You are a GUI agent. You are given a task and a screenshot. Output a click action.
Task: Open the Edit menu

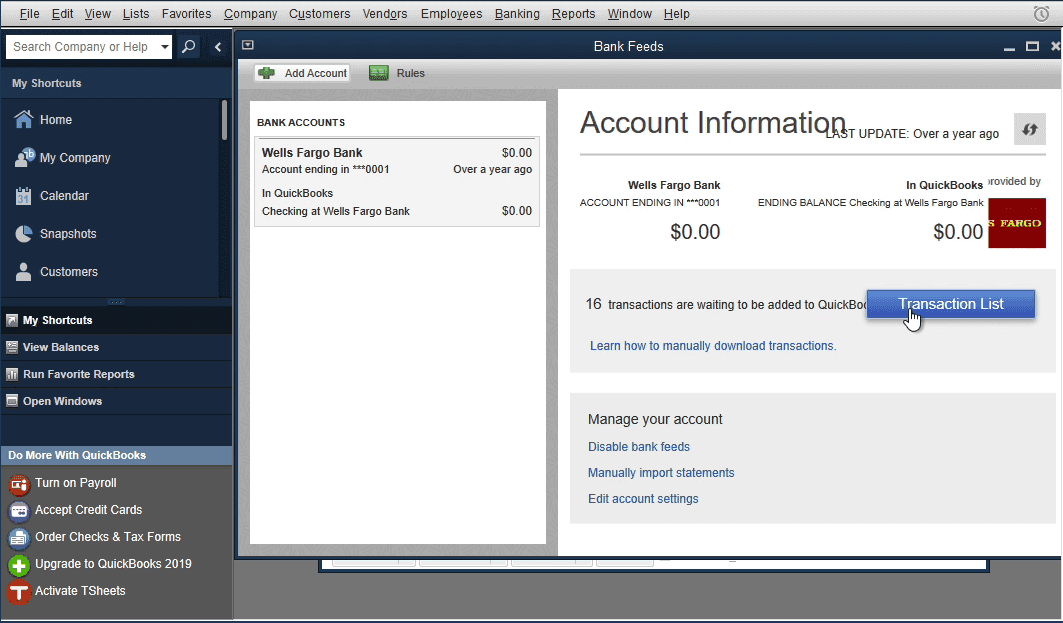(x=62, y=14)
